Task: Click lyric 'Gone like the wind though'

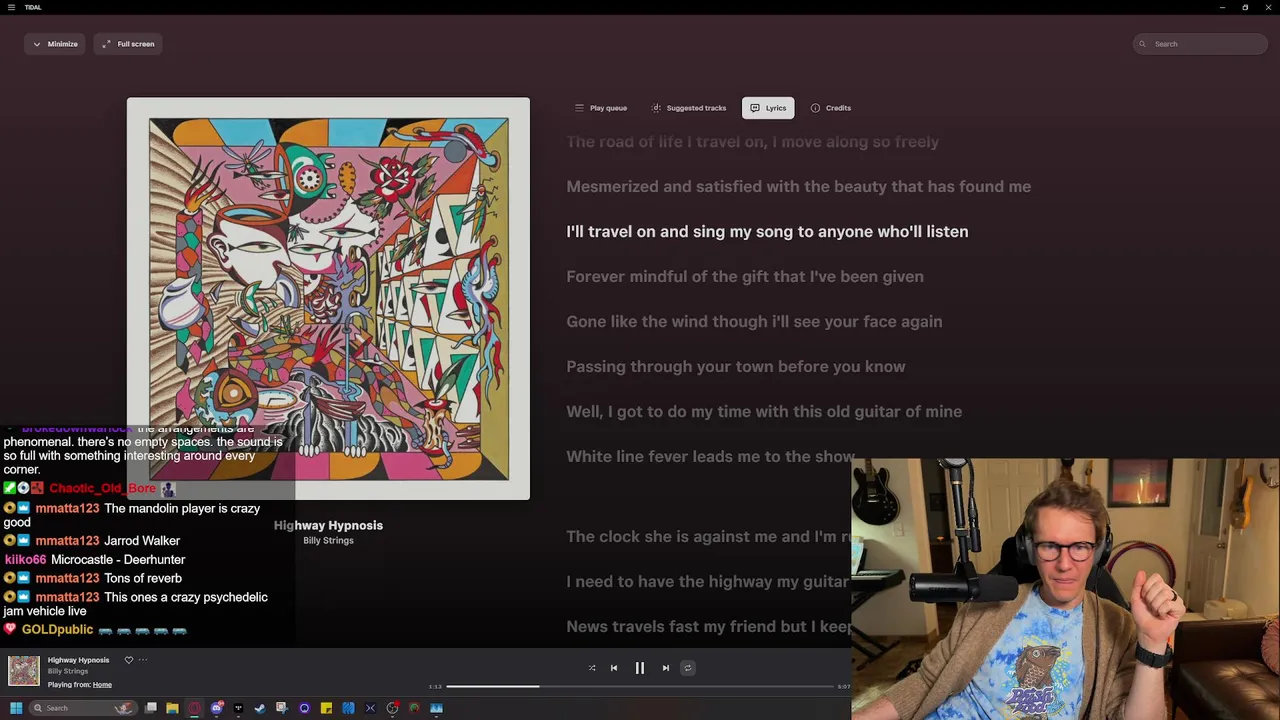Action: pos(754,322)
